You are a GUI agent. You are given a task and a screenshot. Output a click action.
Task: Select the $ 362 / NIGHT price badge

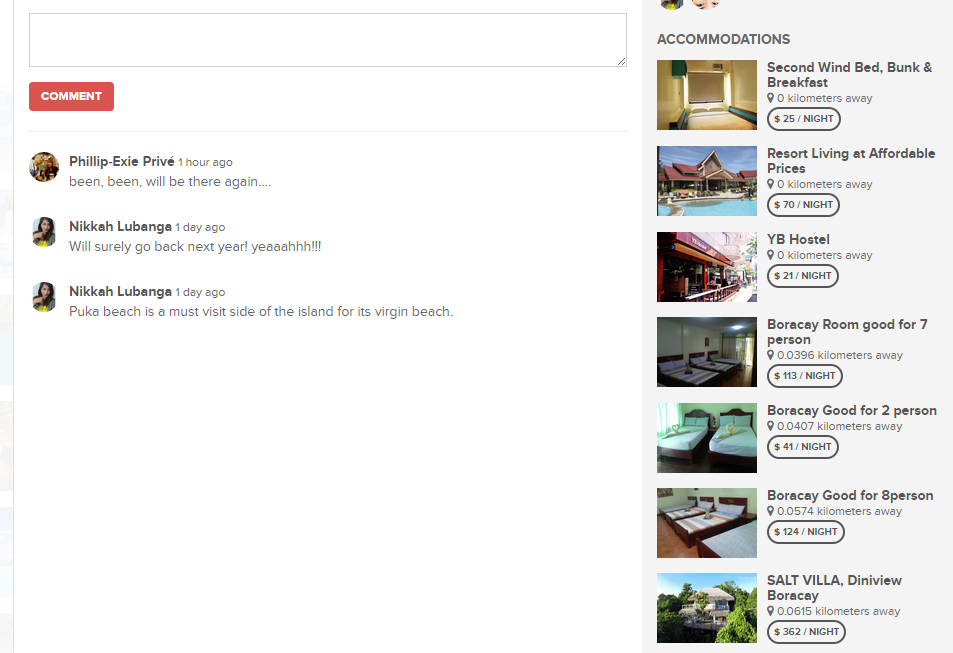806,632
